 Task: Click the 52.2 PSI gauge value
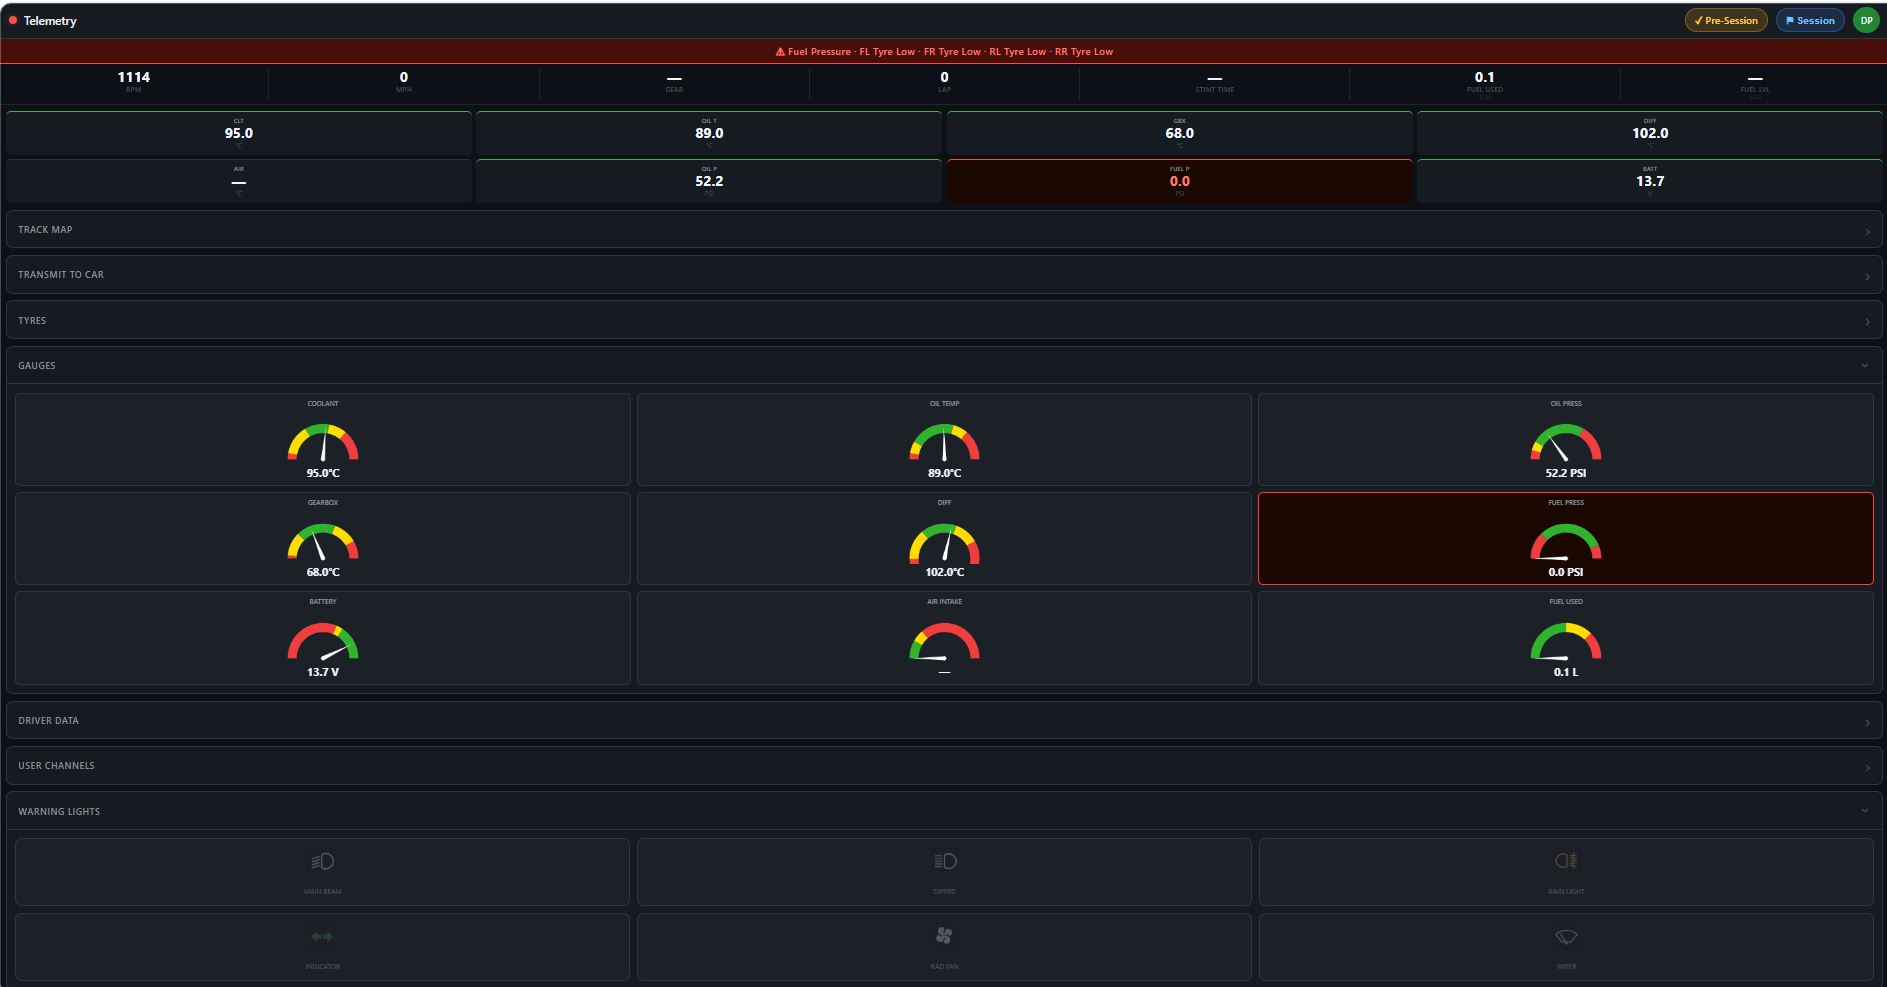point(1566,473)
